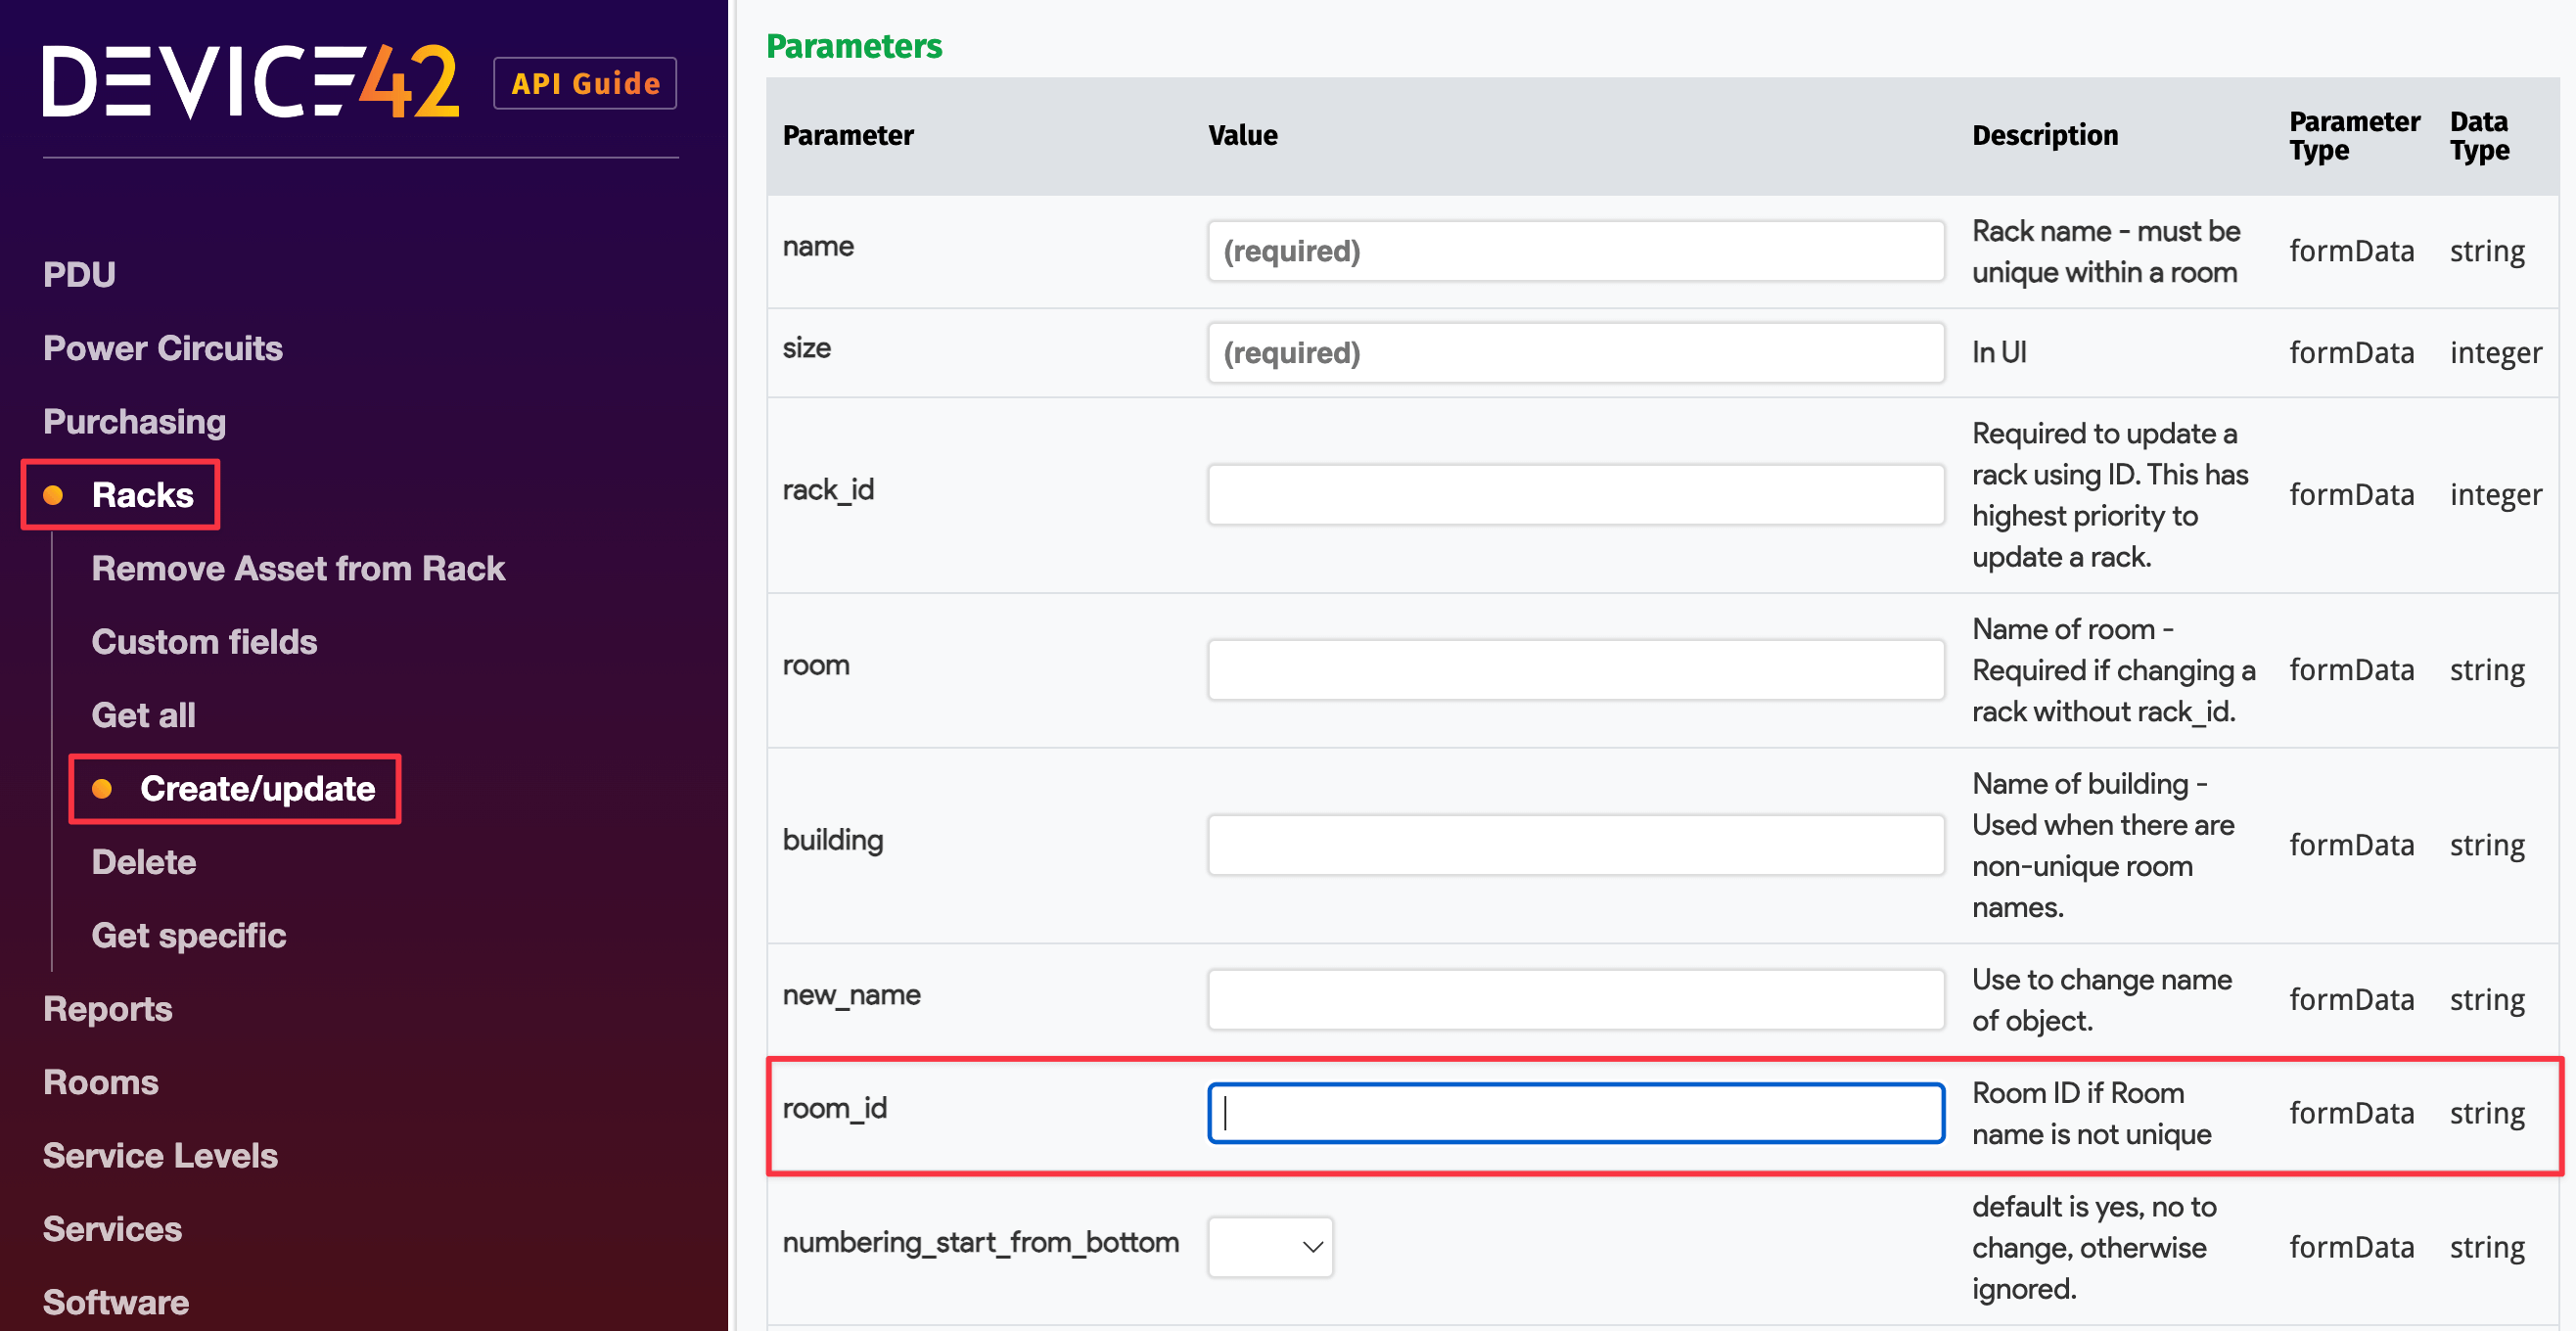The height and width of the screenshot is (1331, 2576).
Task: Focus the room_id text box
Action: [x=1575, y=1113]
